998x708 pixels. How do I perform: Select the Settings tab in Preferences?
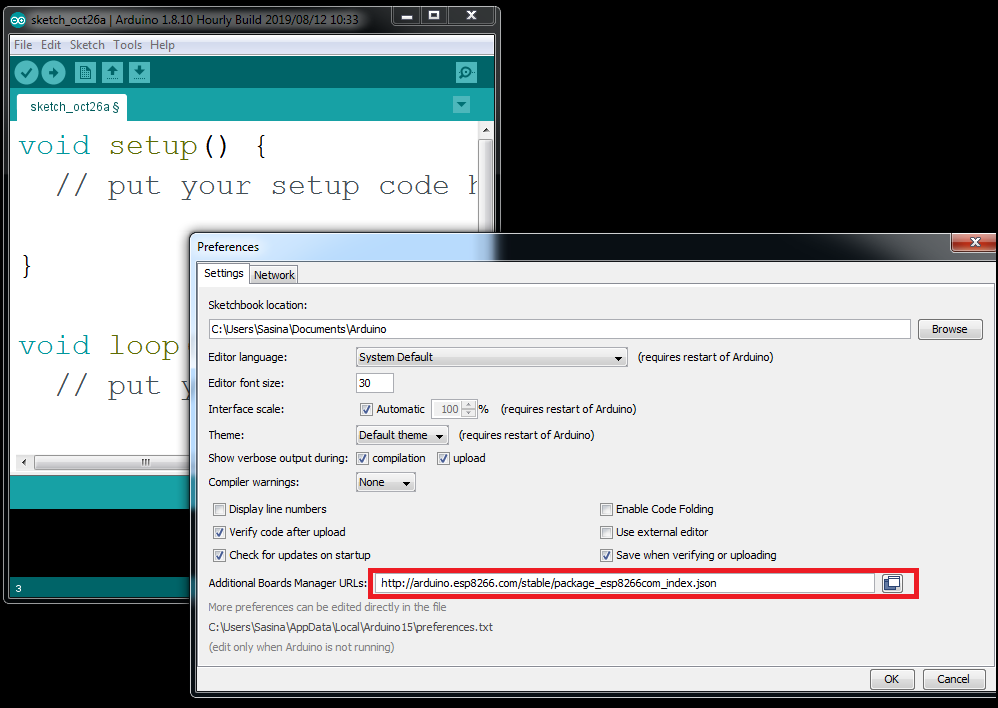tap(223, 273)
